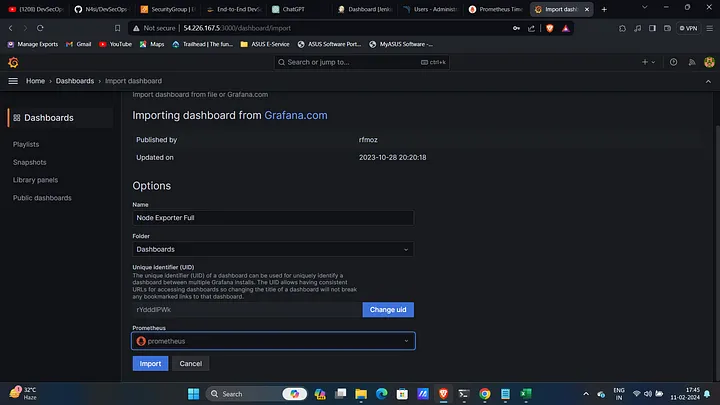Open the Gmail bookmark
The image size is (720, 405).
79,45
